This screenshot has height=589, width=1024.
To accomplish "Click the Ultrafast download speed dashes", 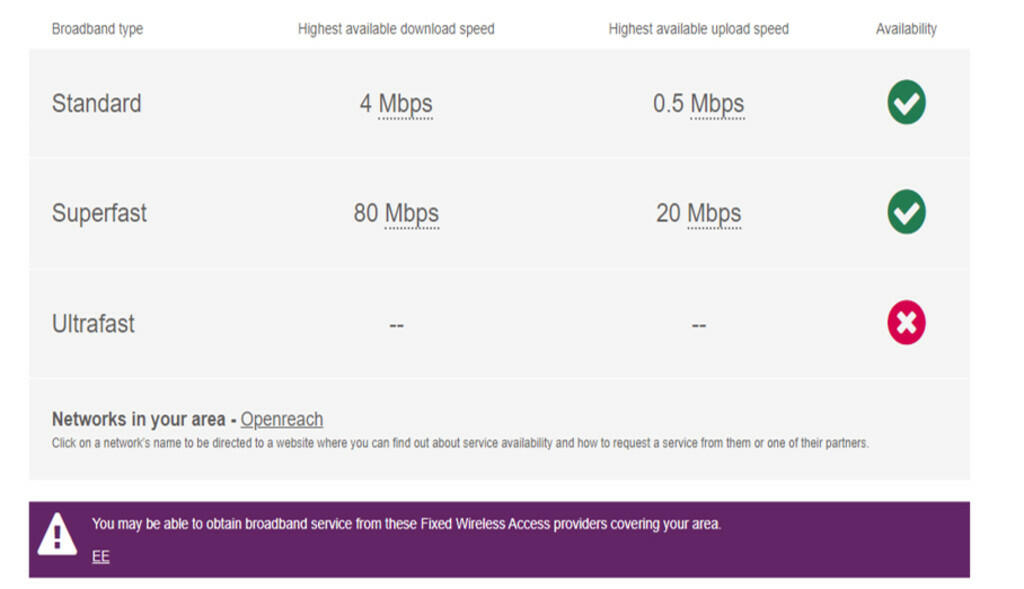I will tap(396, 325).
